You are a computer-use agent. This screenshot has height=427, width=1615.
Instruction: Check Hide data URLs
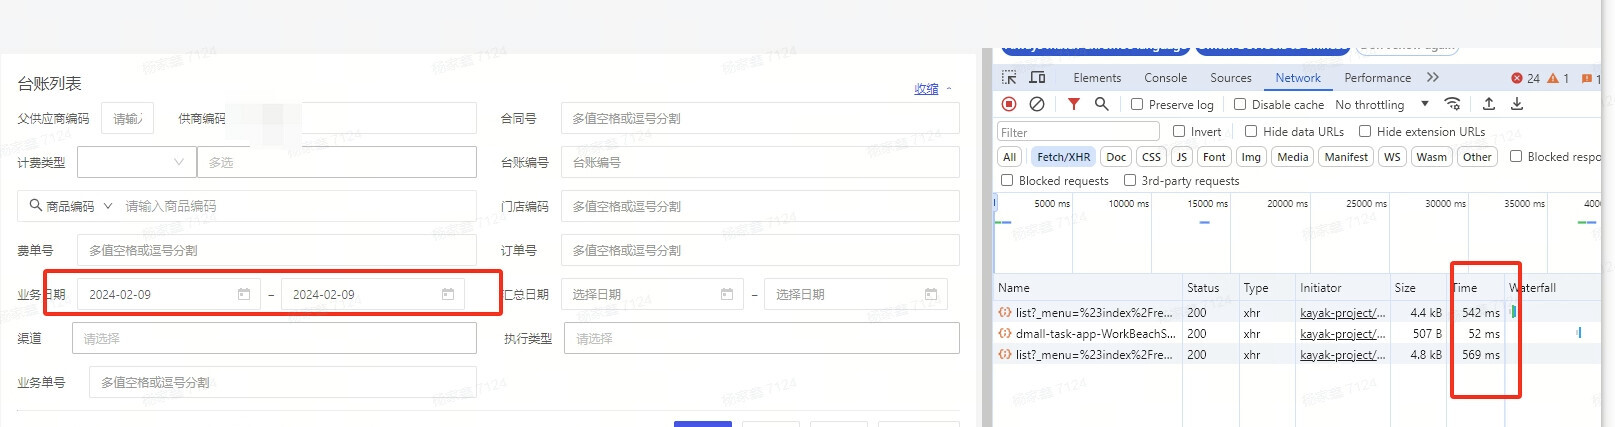(x=1251, y=131)
